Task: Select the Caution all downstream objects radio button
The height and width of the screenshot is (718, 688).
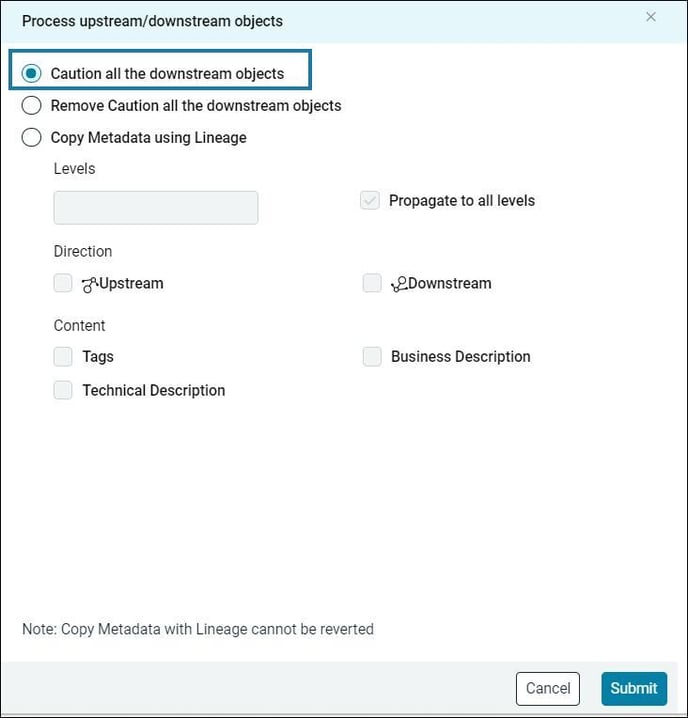Action: (32, 73)
